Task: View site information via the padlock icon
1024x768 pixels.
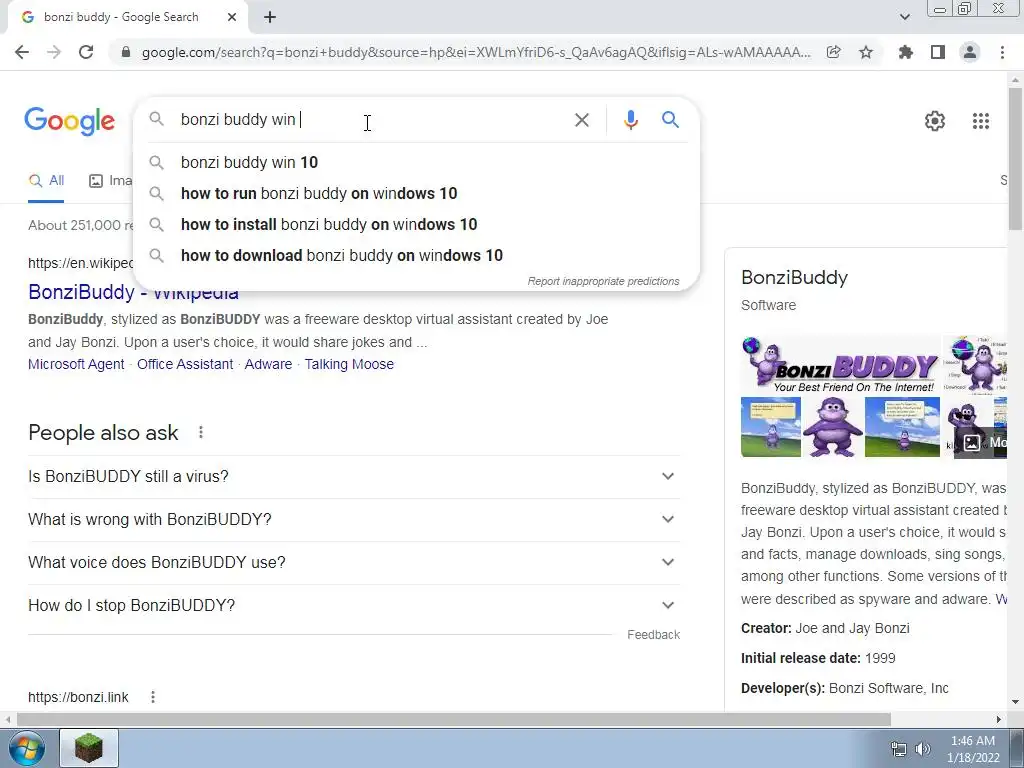Action: click(x=126, y=52)
